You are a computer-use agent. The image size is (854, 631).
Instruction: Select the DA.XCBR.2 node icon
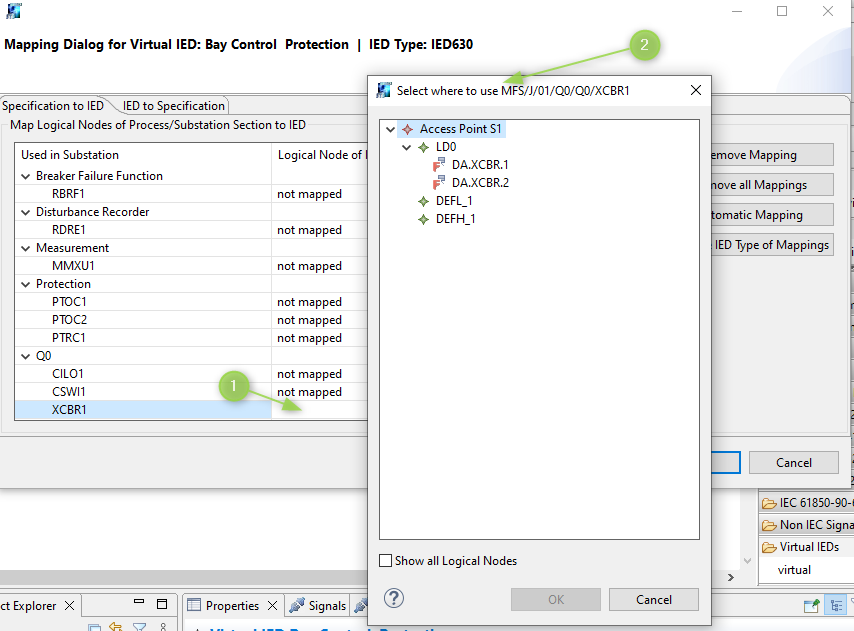(439, 183)
